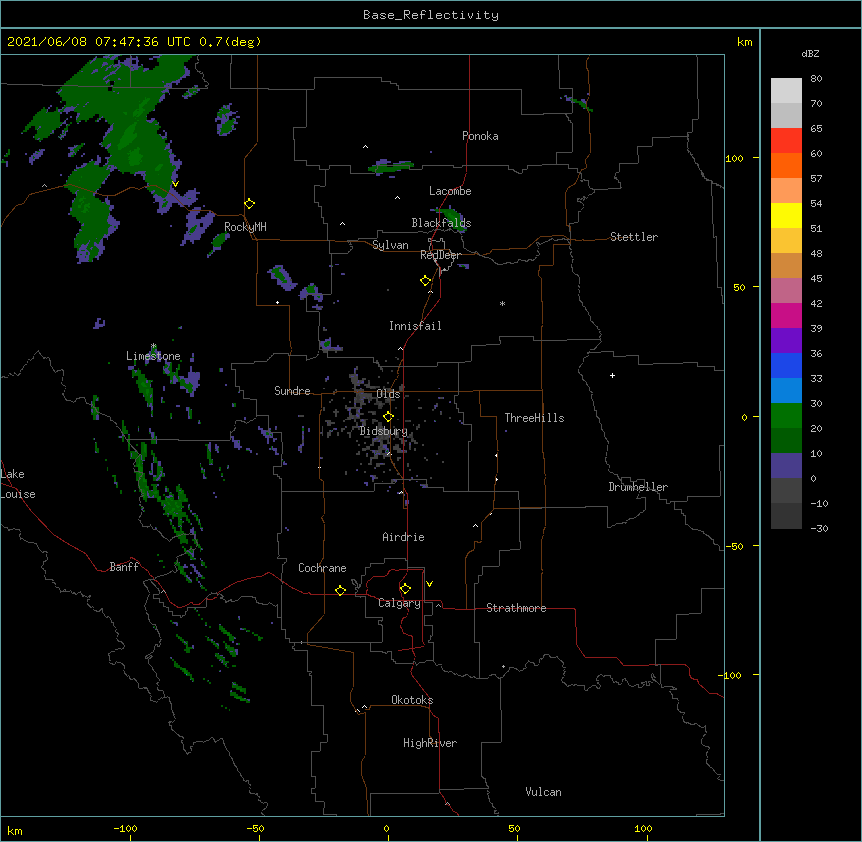This screenshot has height=842, width=862.
Task: Pick the light gray 70–80 dBZ legend color
Action: pyautogui.click(x=786, y=91)
